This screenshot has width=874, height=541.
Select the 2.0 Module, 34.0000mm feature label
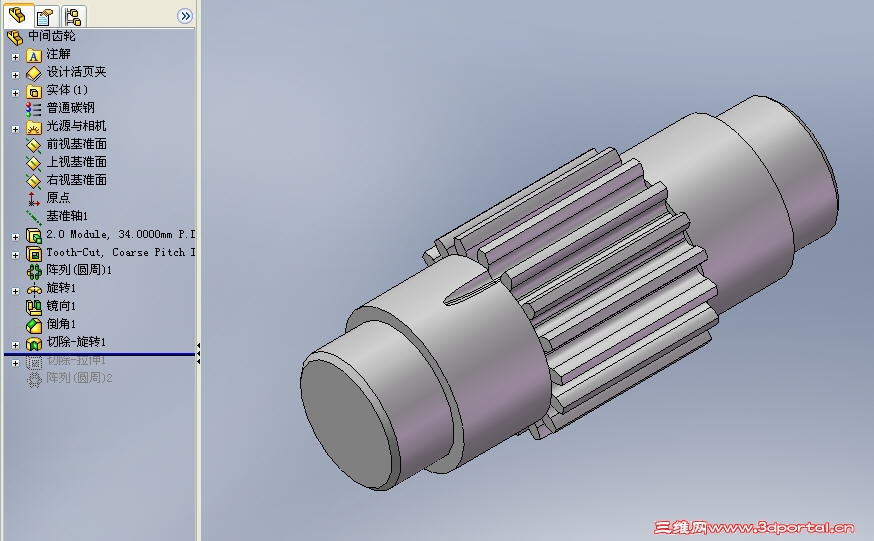coord(121,235)
